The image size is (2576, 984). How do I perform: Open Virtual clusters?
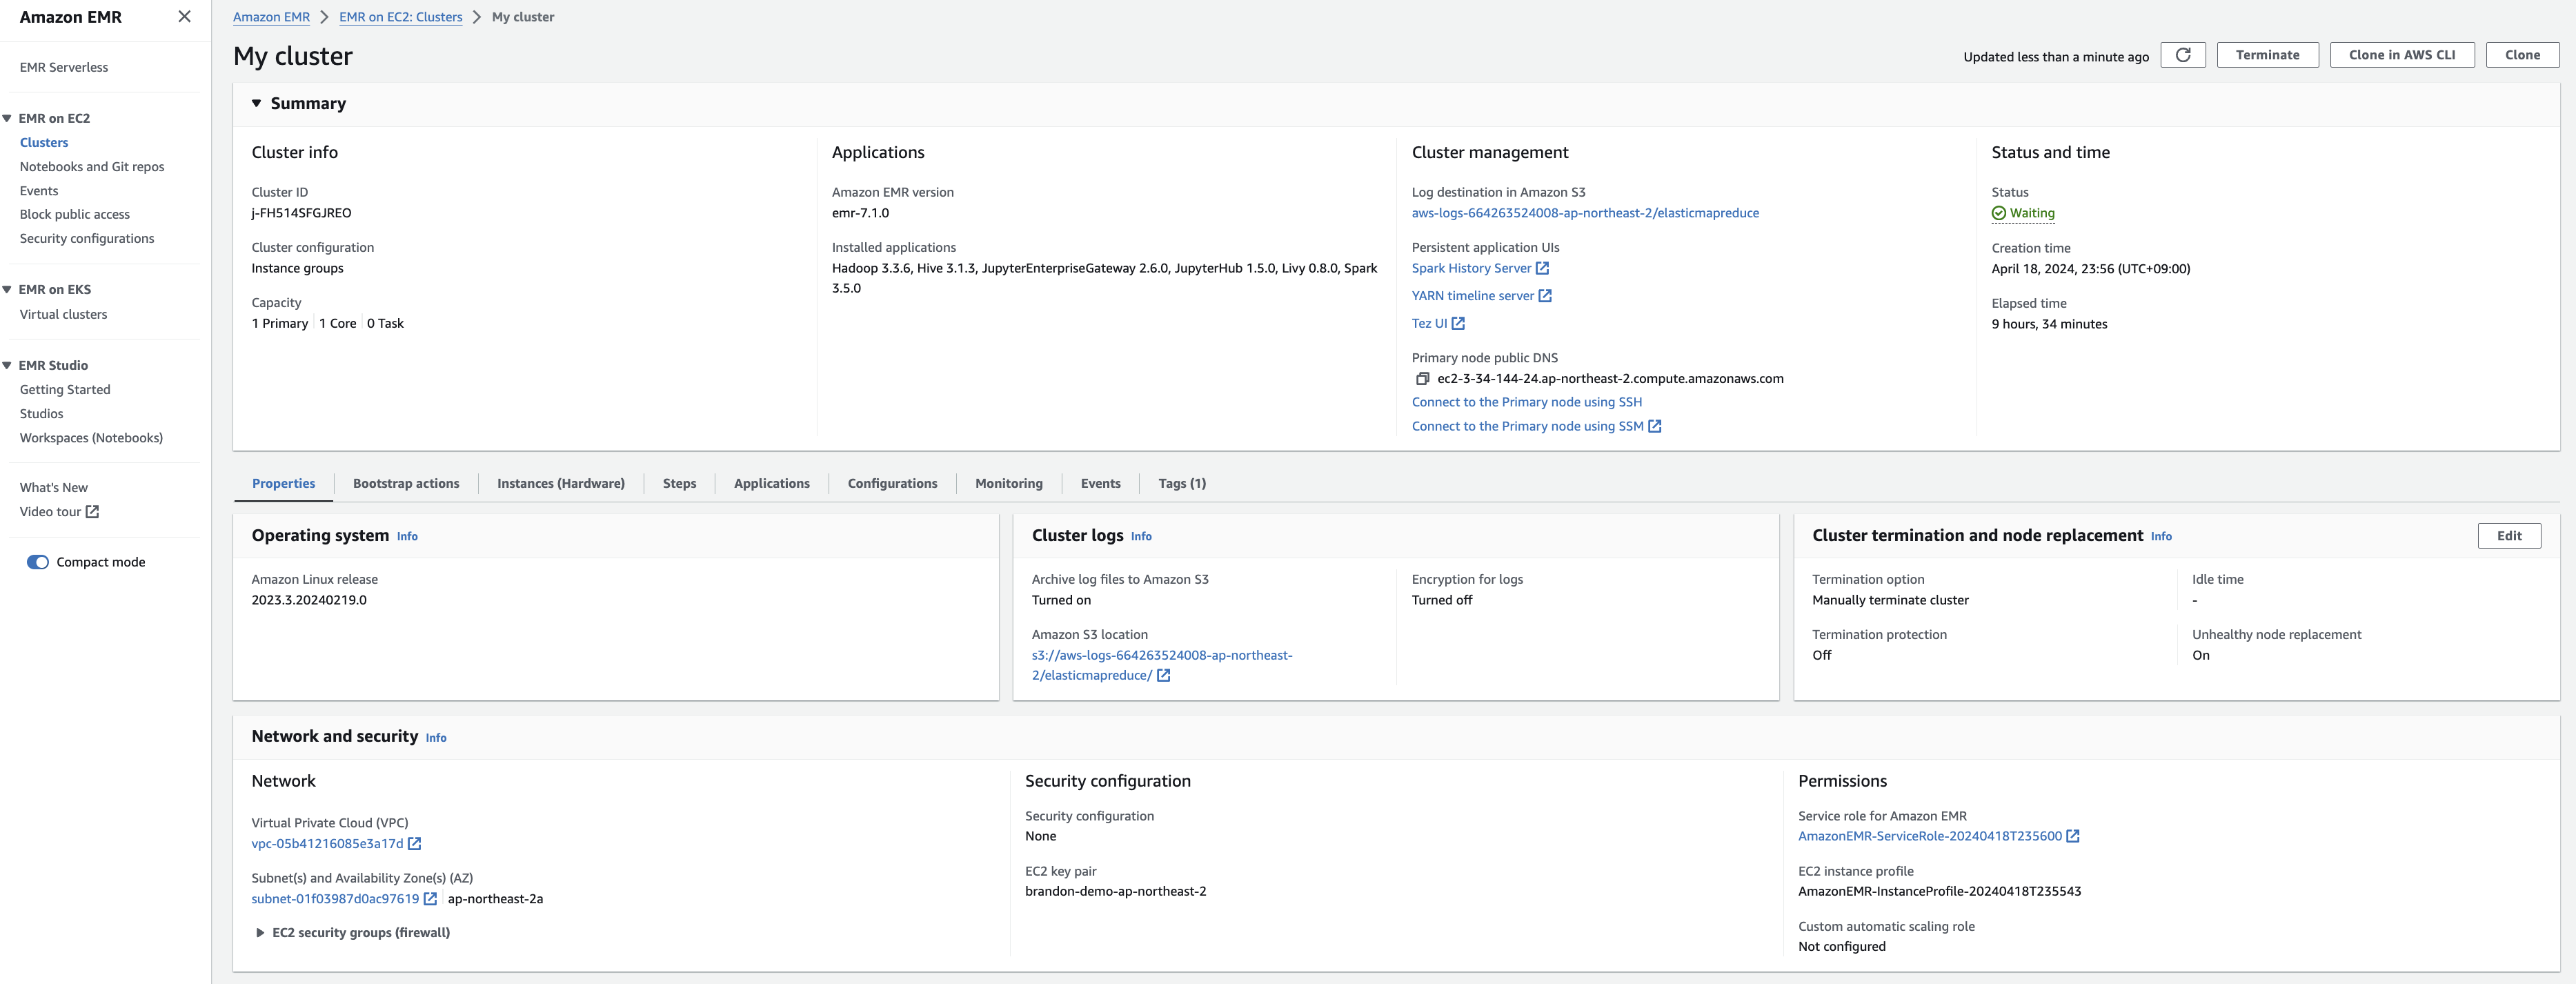[x=63, y=314]
